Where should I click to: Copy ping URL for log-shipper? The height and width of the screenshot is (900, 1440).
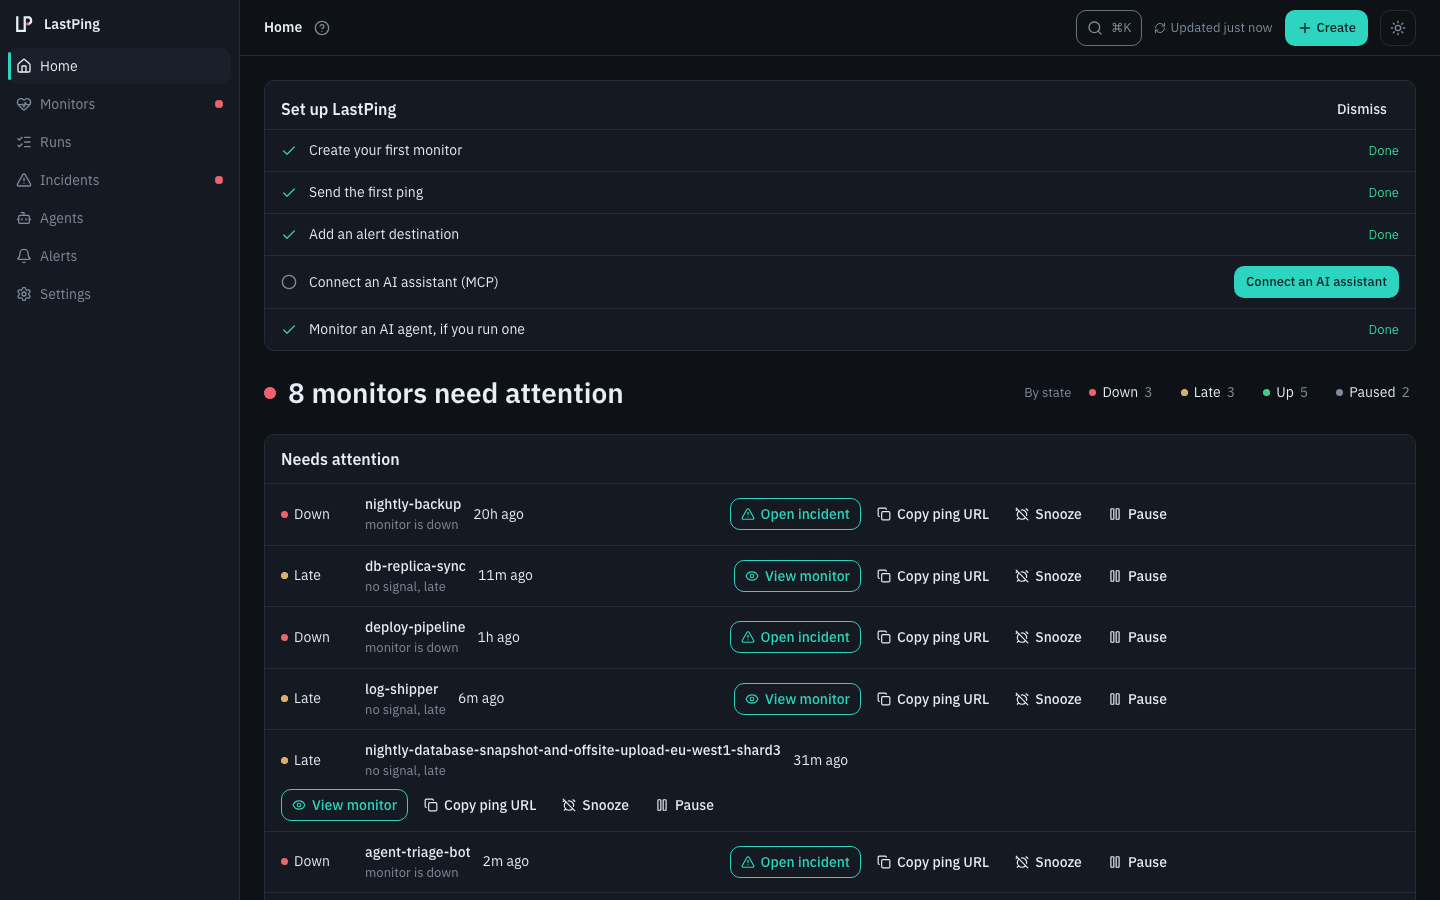[x=933, y=699]
